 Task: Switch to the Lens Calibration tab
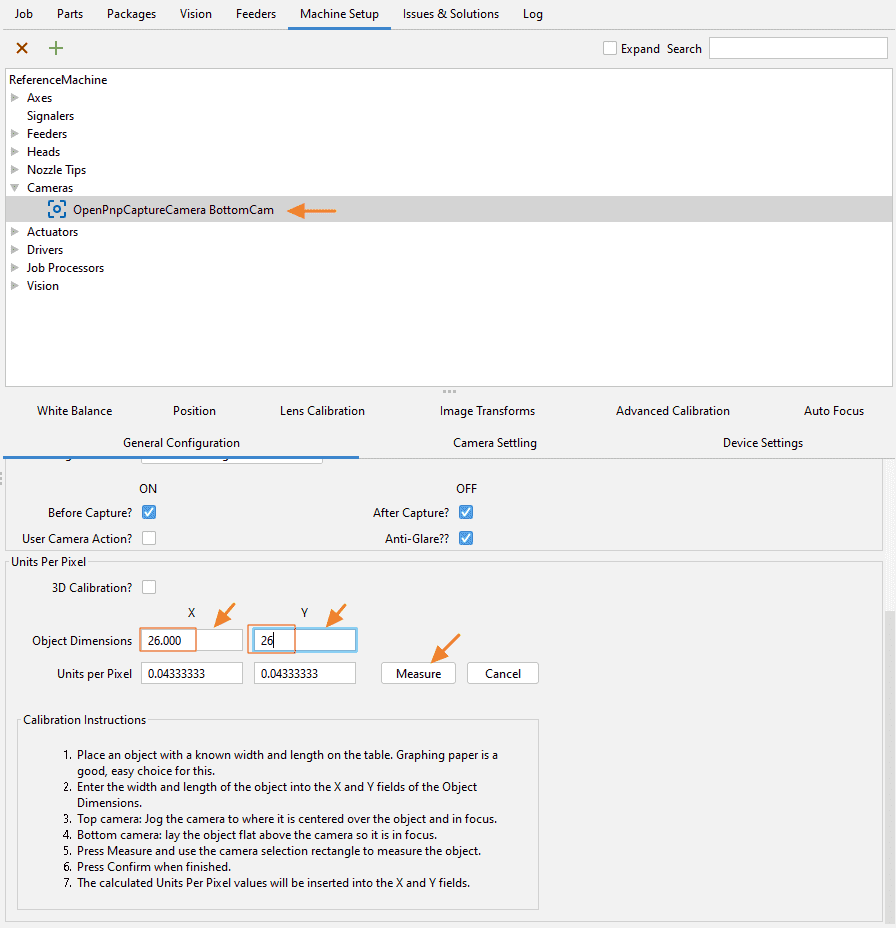[x=322, y=411]
